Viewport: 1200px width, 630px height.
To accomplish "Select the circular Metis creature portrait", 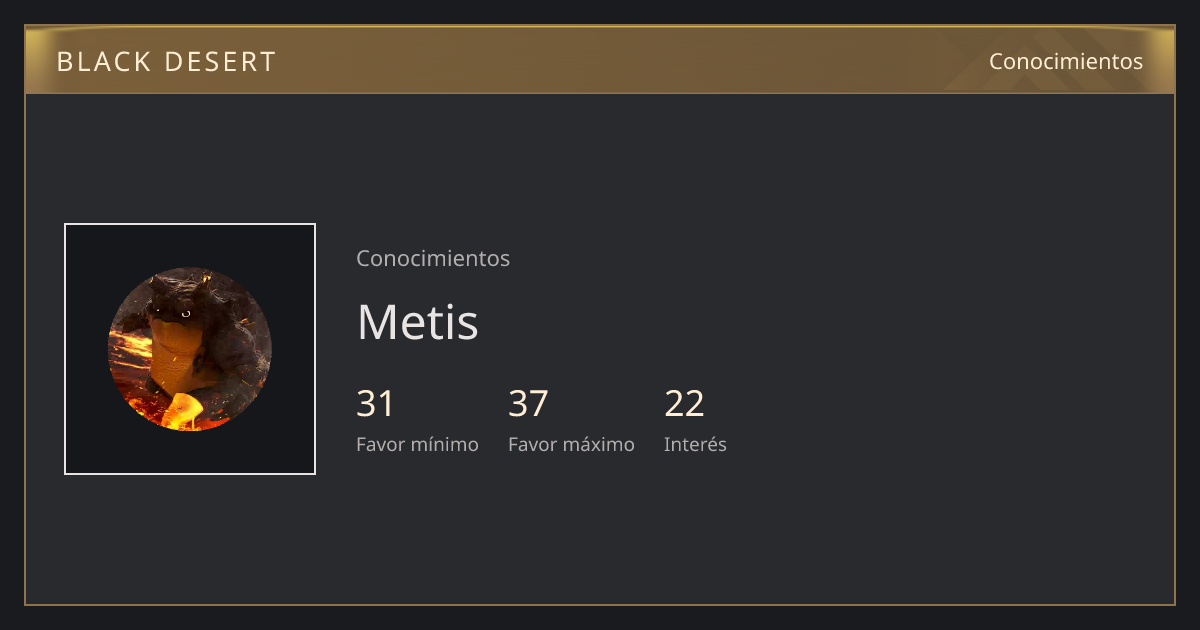I will coord(190,349).
